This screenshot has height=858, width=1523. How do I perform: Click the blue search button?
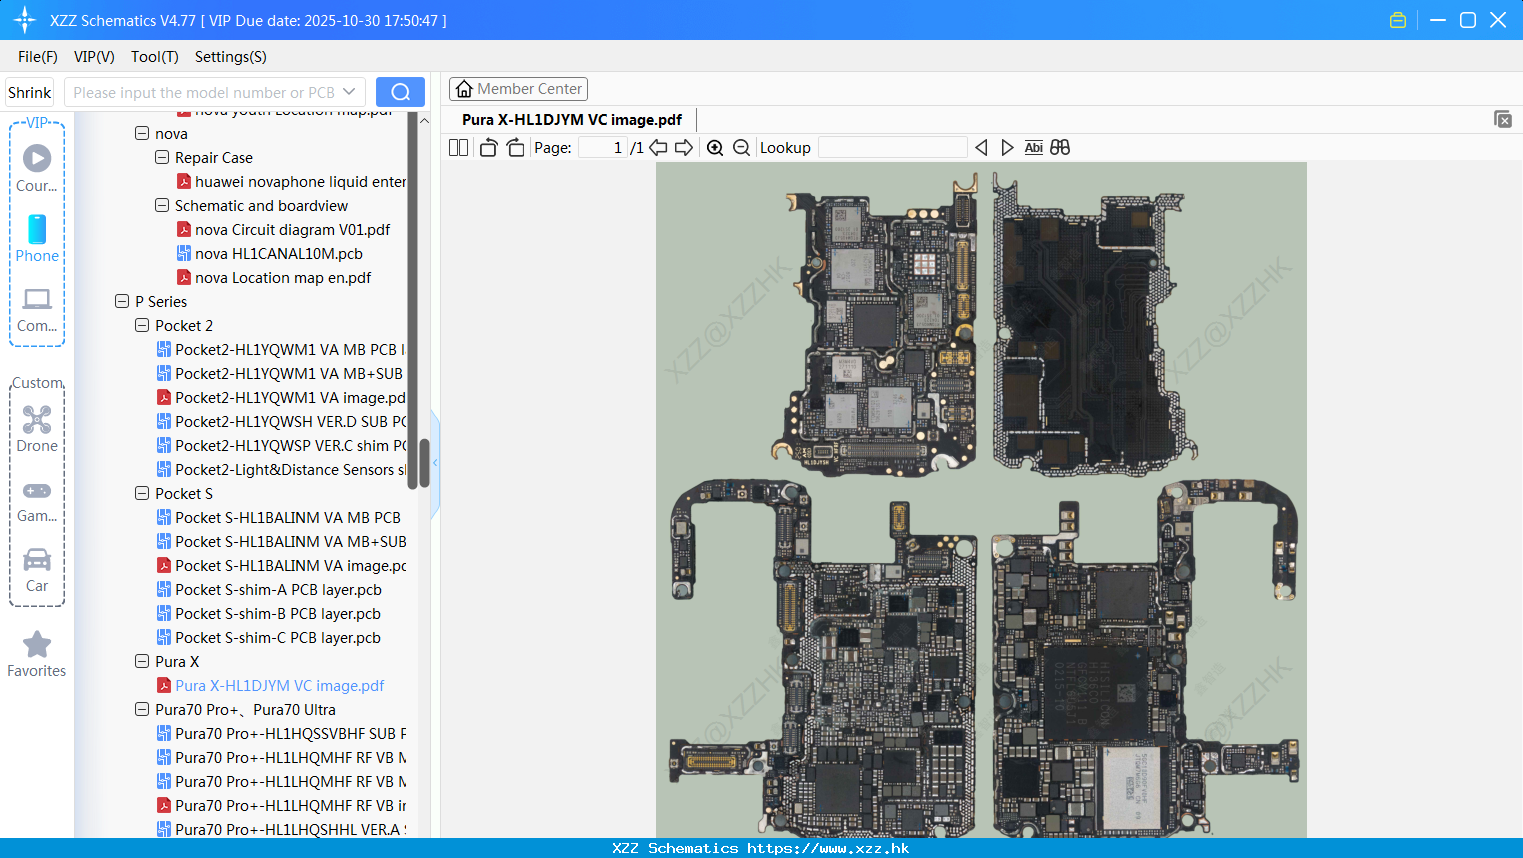coord(400,92)
